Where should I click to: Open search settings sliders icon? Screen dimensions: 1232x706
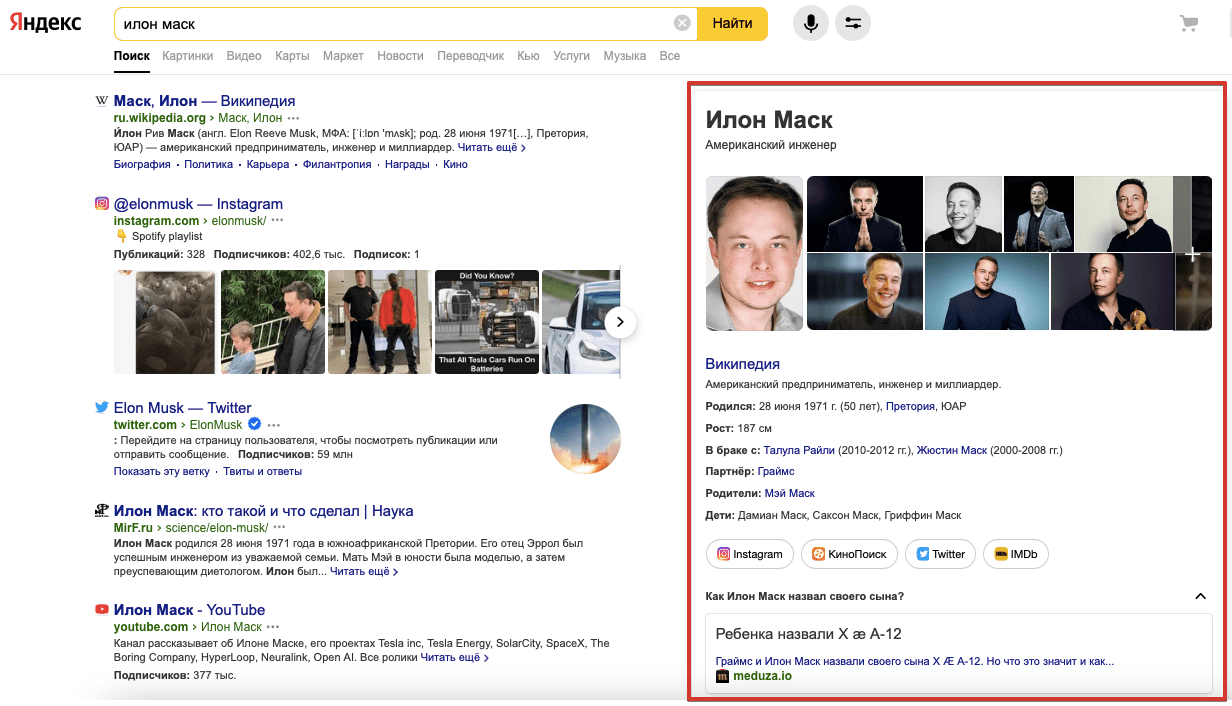853,23
